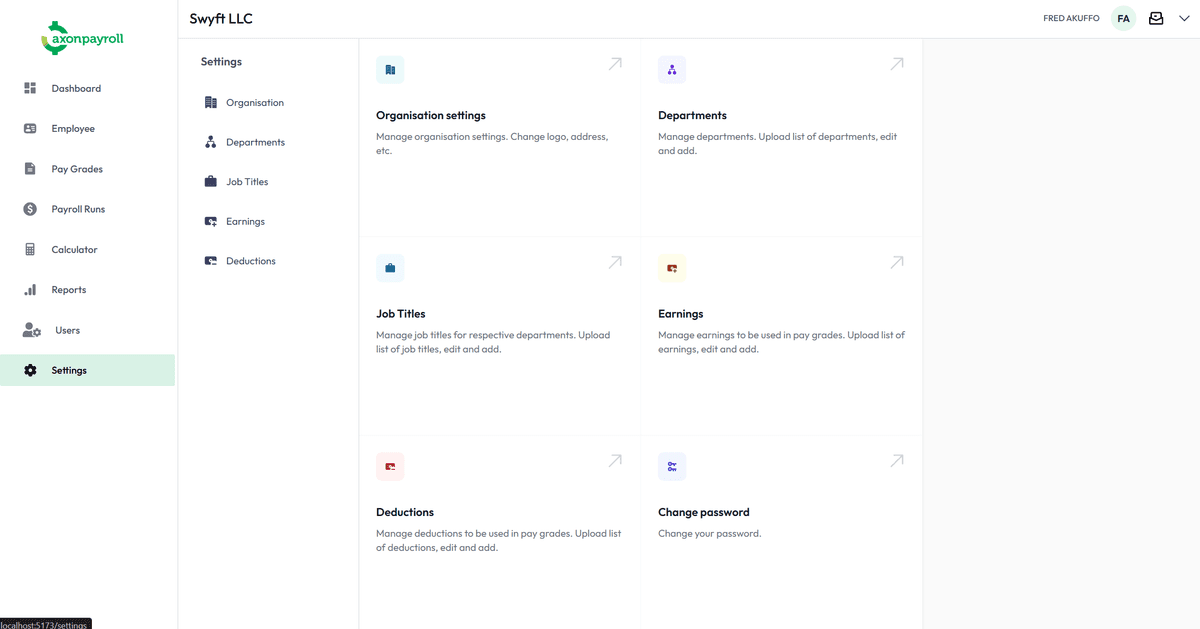Click the Pay Grades document icon

30,169
